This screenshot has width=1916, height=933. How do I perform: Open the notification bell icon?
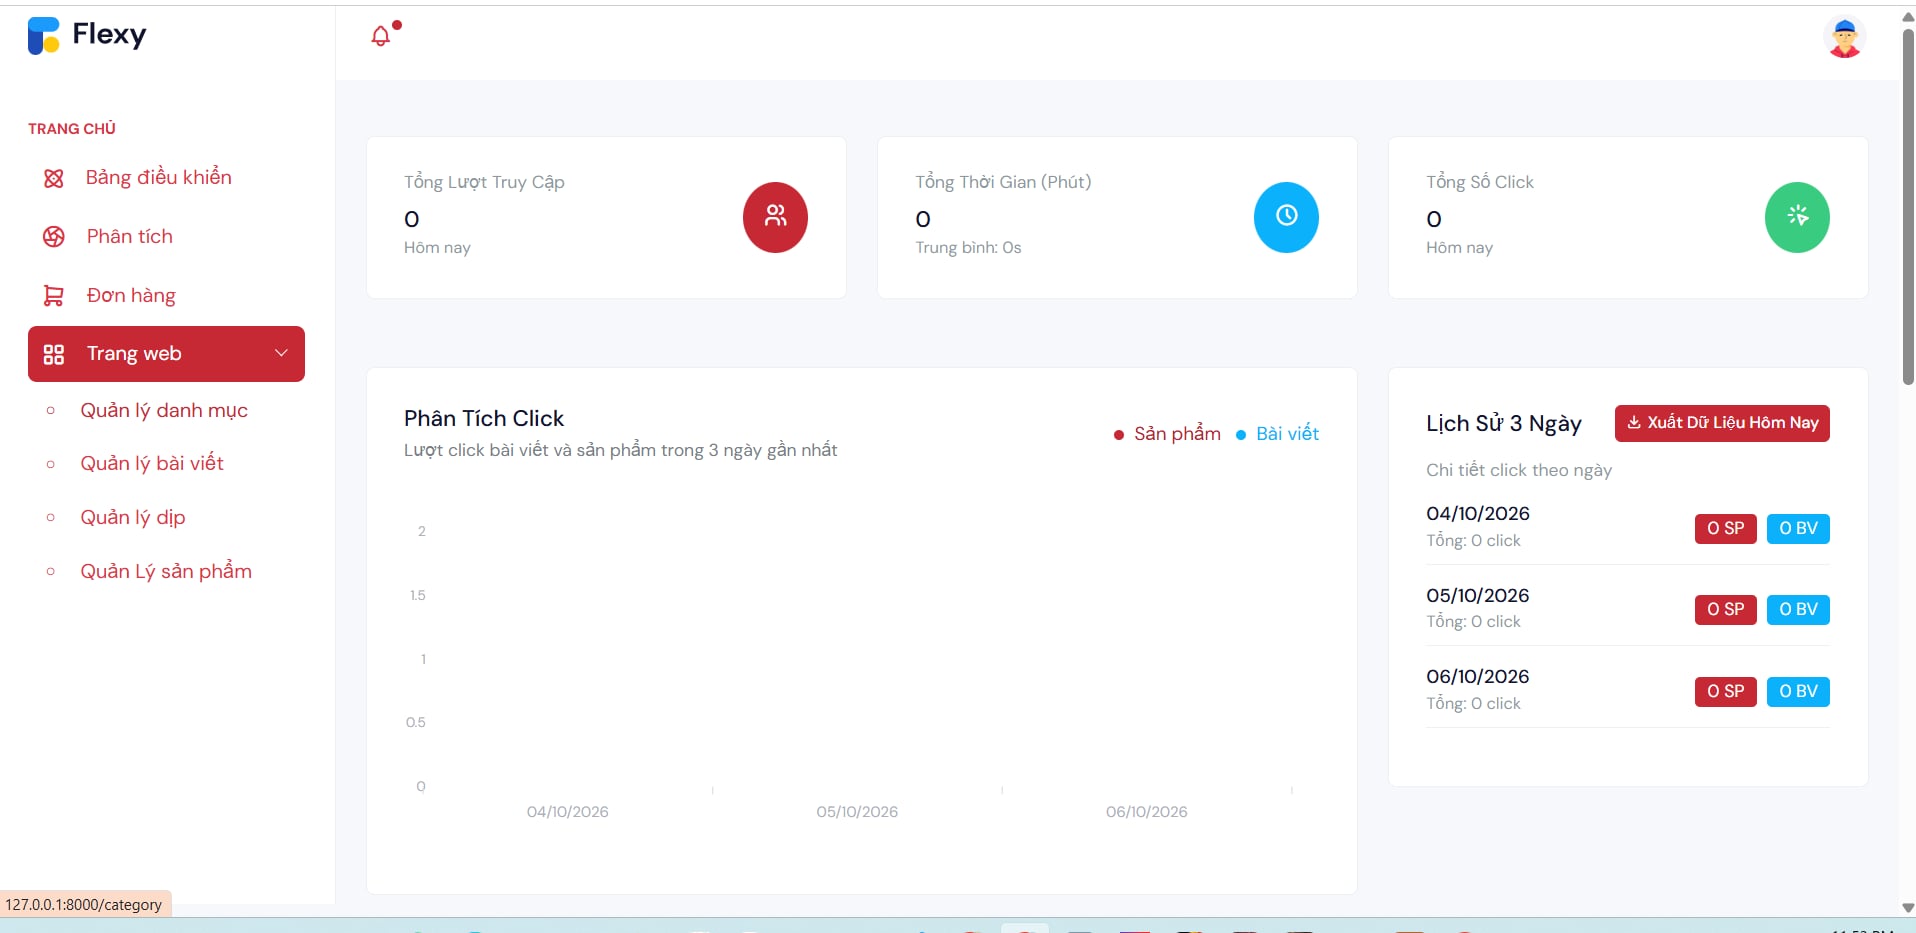click(x=381, y=36)
